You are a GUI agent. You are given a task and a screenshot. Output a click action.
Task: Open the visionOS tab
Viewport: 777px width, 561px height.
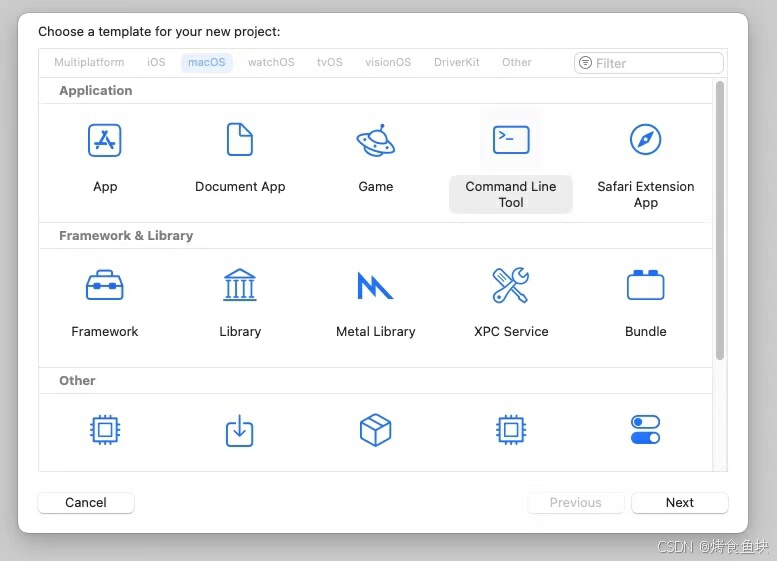coord(388,62)
